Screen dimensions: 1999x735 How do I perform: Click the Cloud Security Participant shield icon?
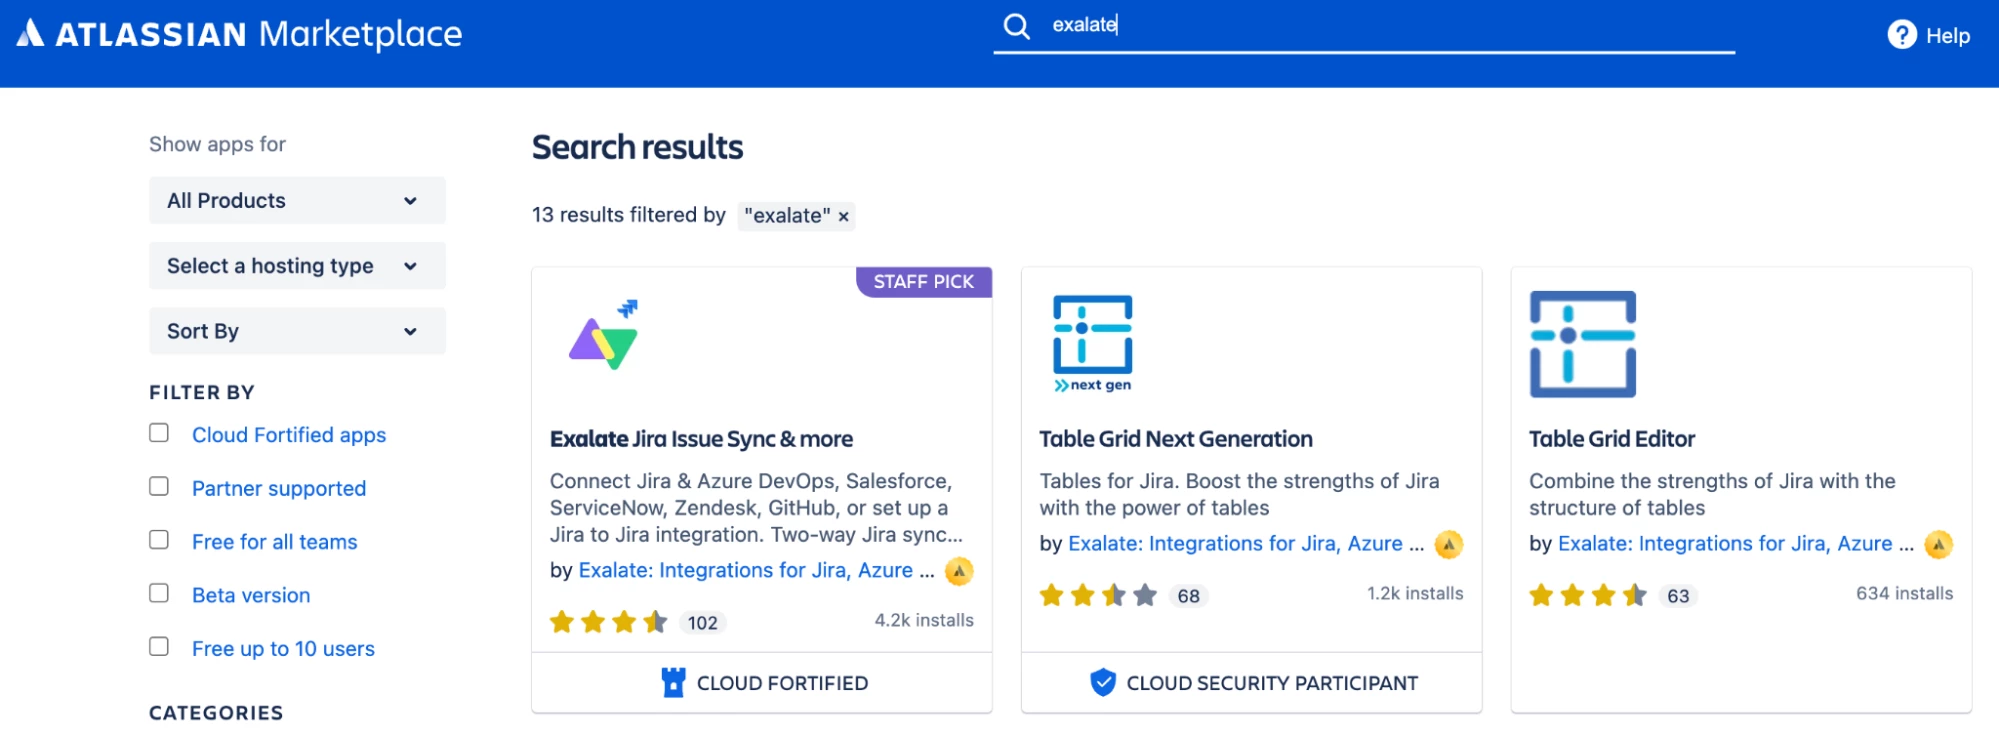1102,683
